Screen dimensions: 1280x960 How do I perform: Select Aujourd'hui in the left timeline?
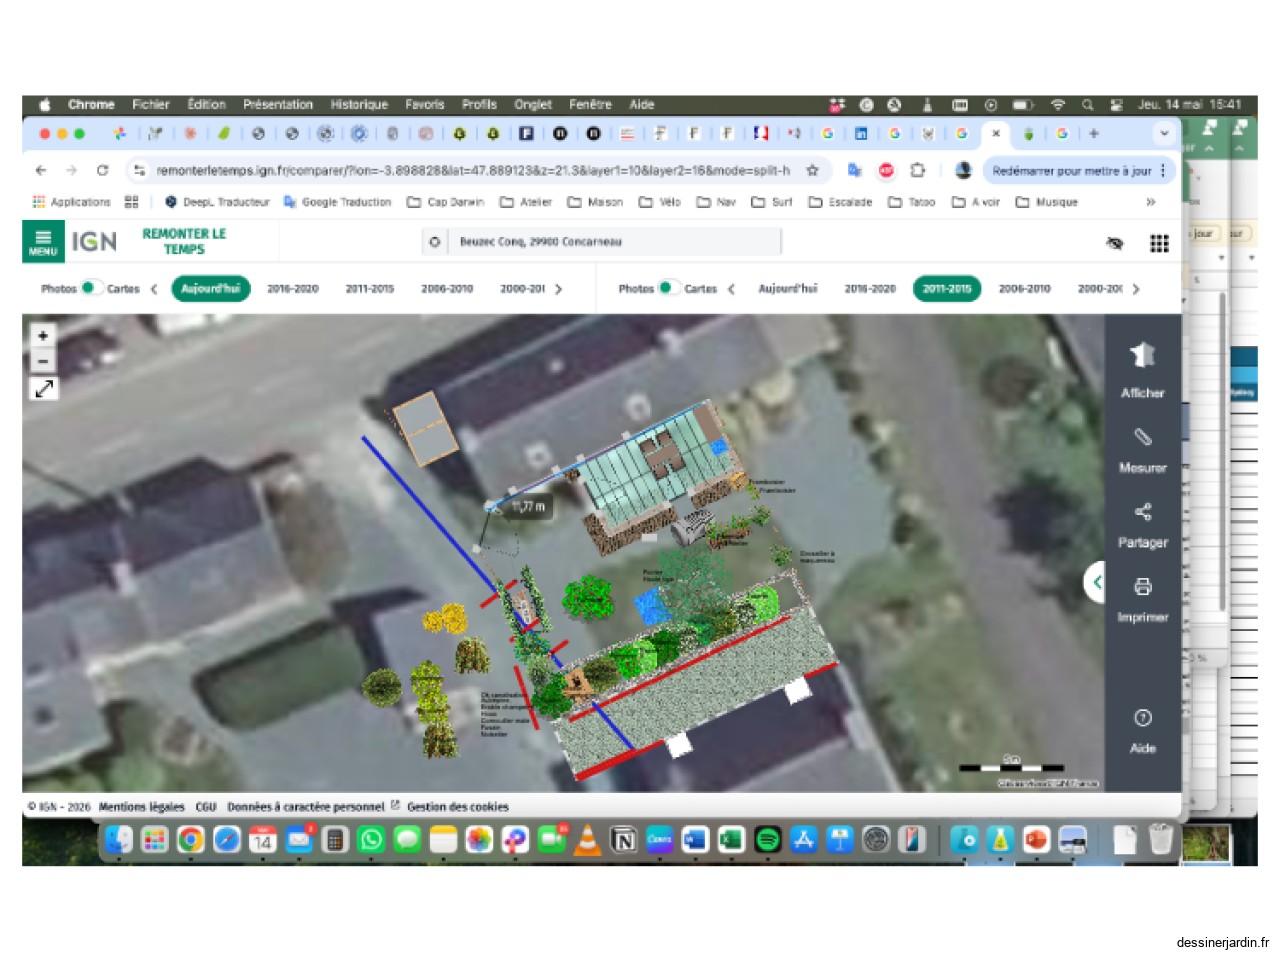(211, 288)
